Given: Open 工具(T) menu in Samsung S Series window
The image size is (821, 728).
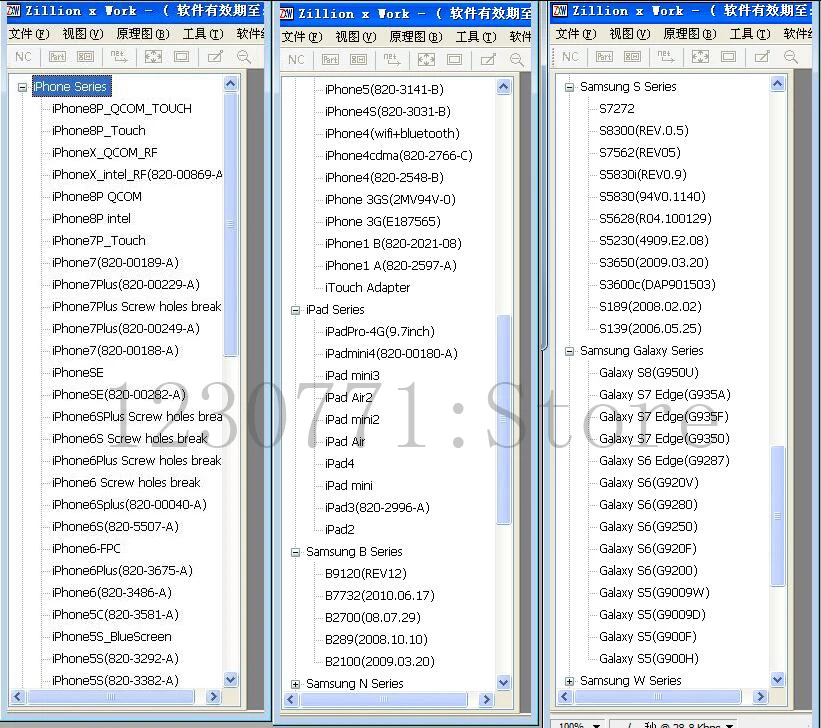Looking at the screenshot, I should click(x=750, y=34).
